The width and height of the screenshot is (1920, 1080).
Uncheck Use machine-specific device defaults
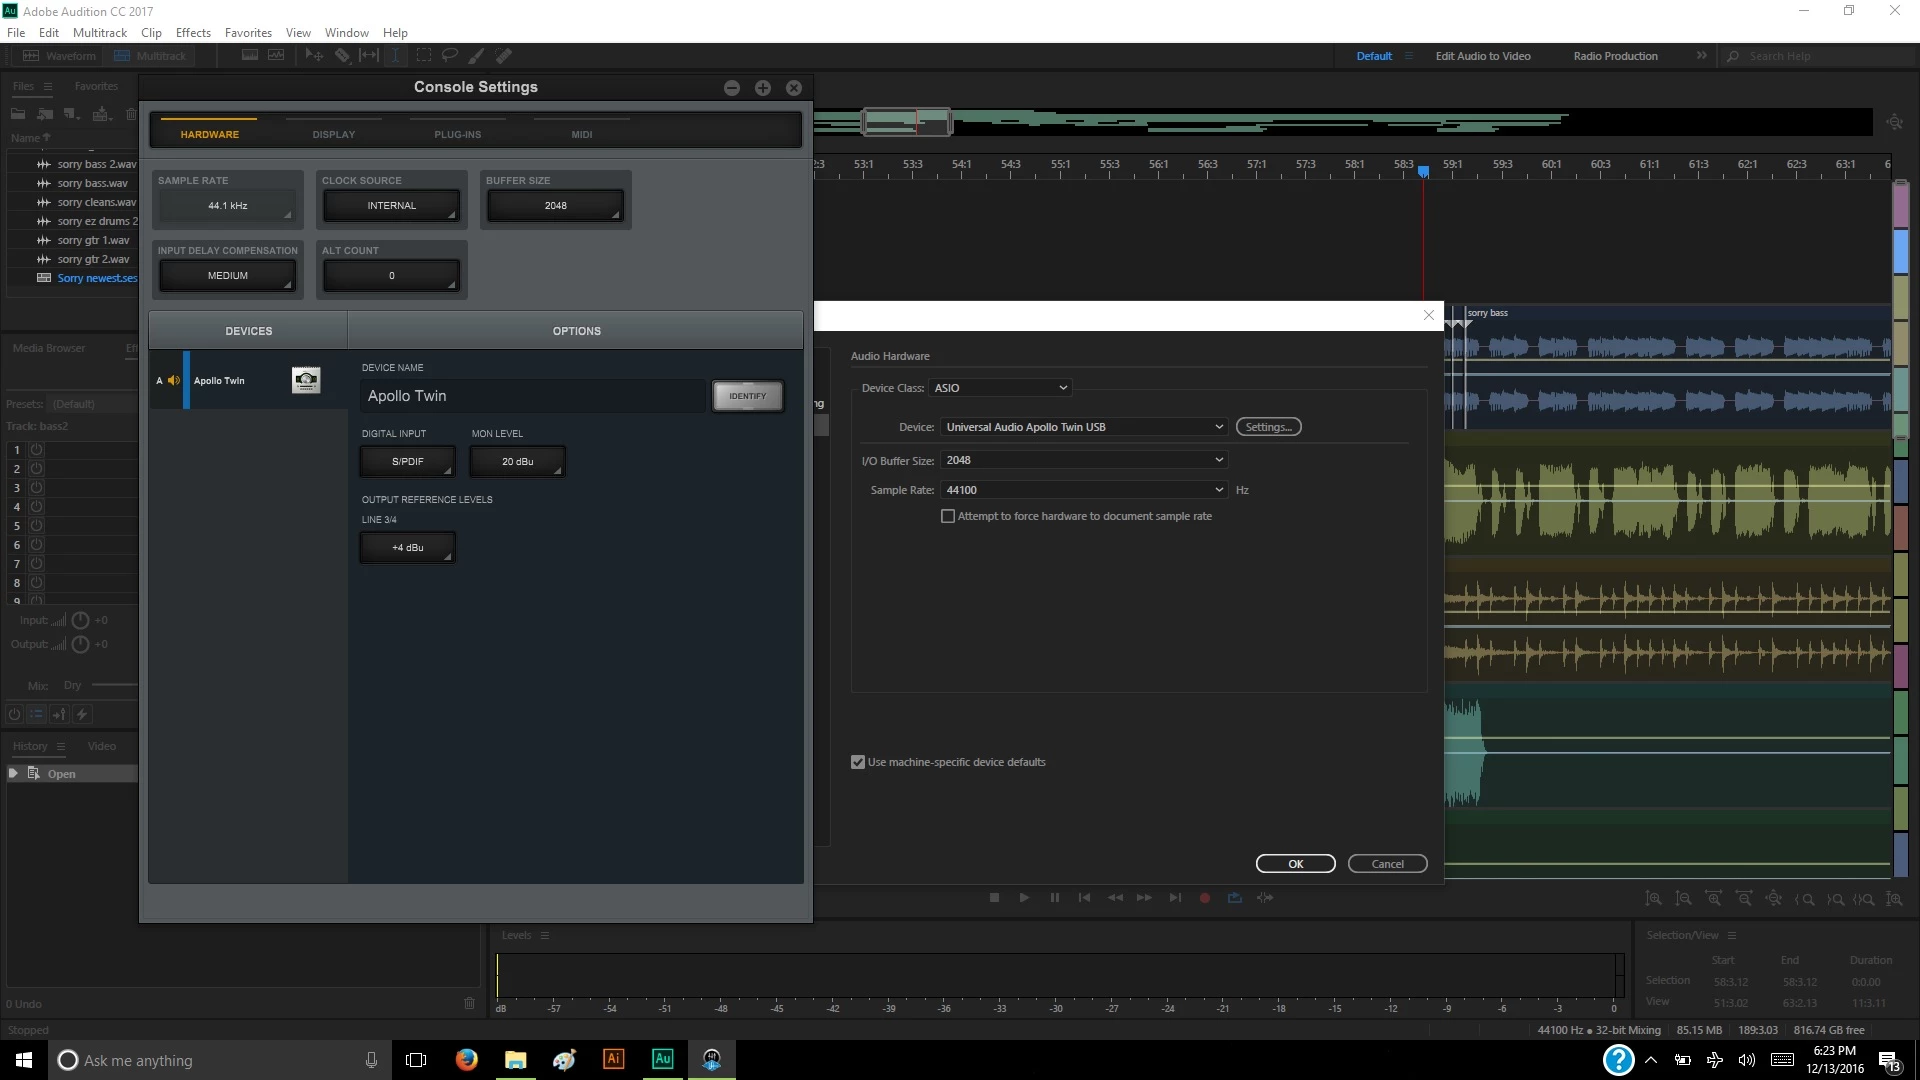858,762
